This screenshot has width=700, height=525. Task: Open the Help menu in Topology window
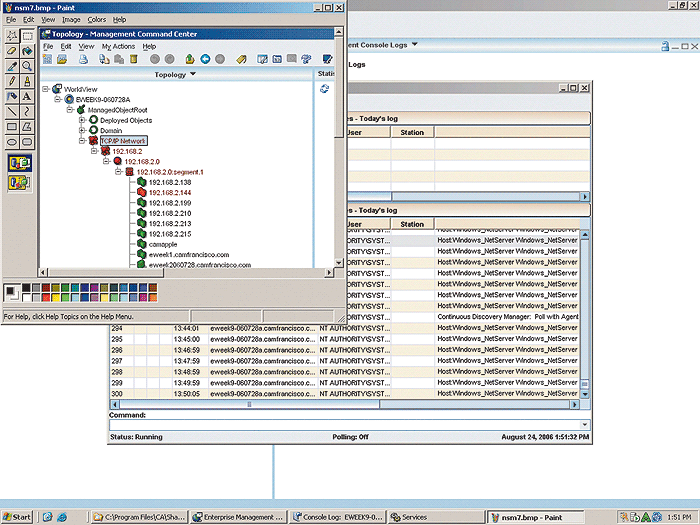tap(149, 46)
